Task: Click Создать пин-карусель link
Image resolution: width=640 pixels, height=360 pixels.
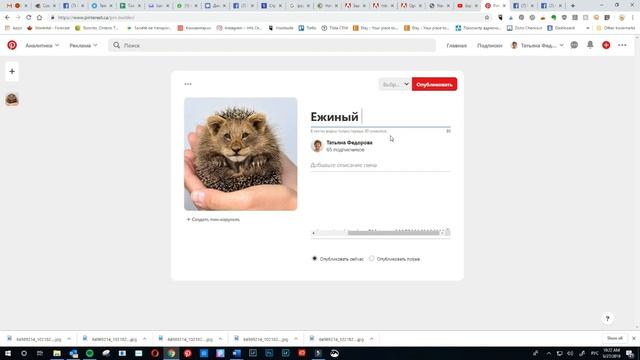Action: 213,220
